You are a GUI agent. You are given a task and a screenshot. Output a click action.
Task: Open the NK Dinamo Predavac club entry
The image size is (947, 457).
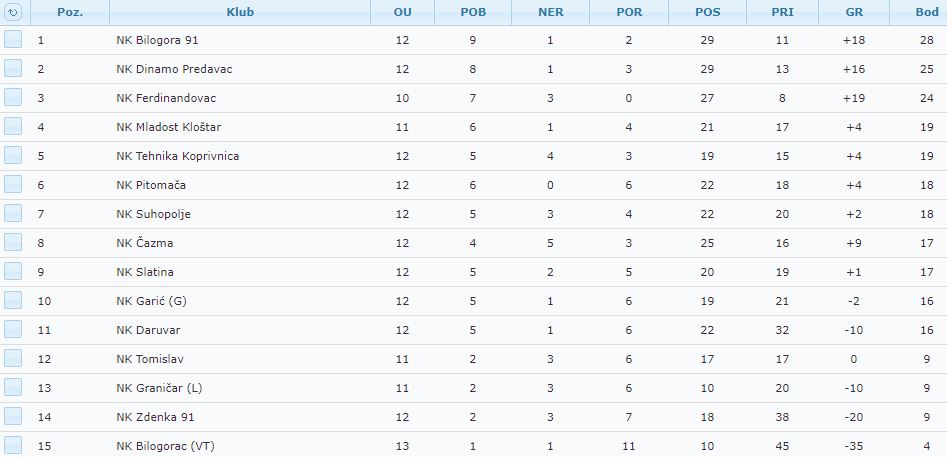pos(174,69)
